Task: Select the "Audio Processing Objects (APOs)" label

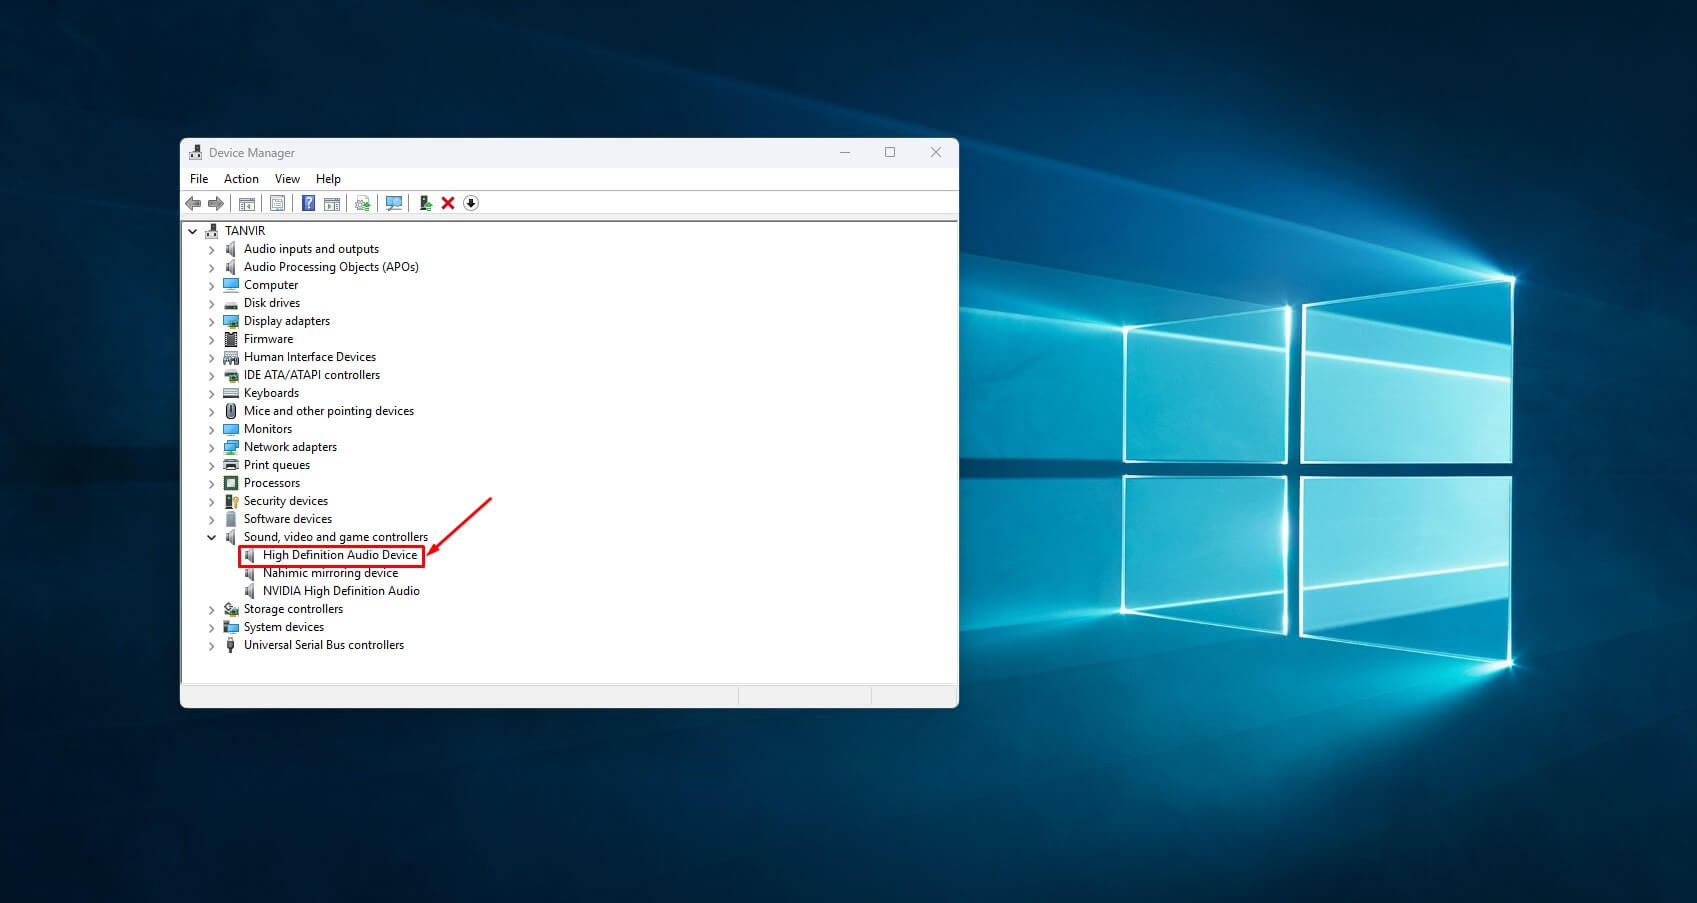Action: 331,267
